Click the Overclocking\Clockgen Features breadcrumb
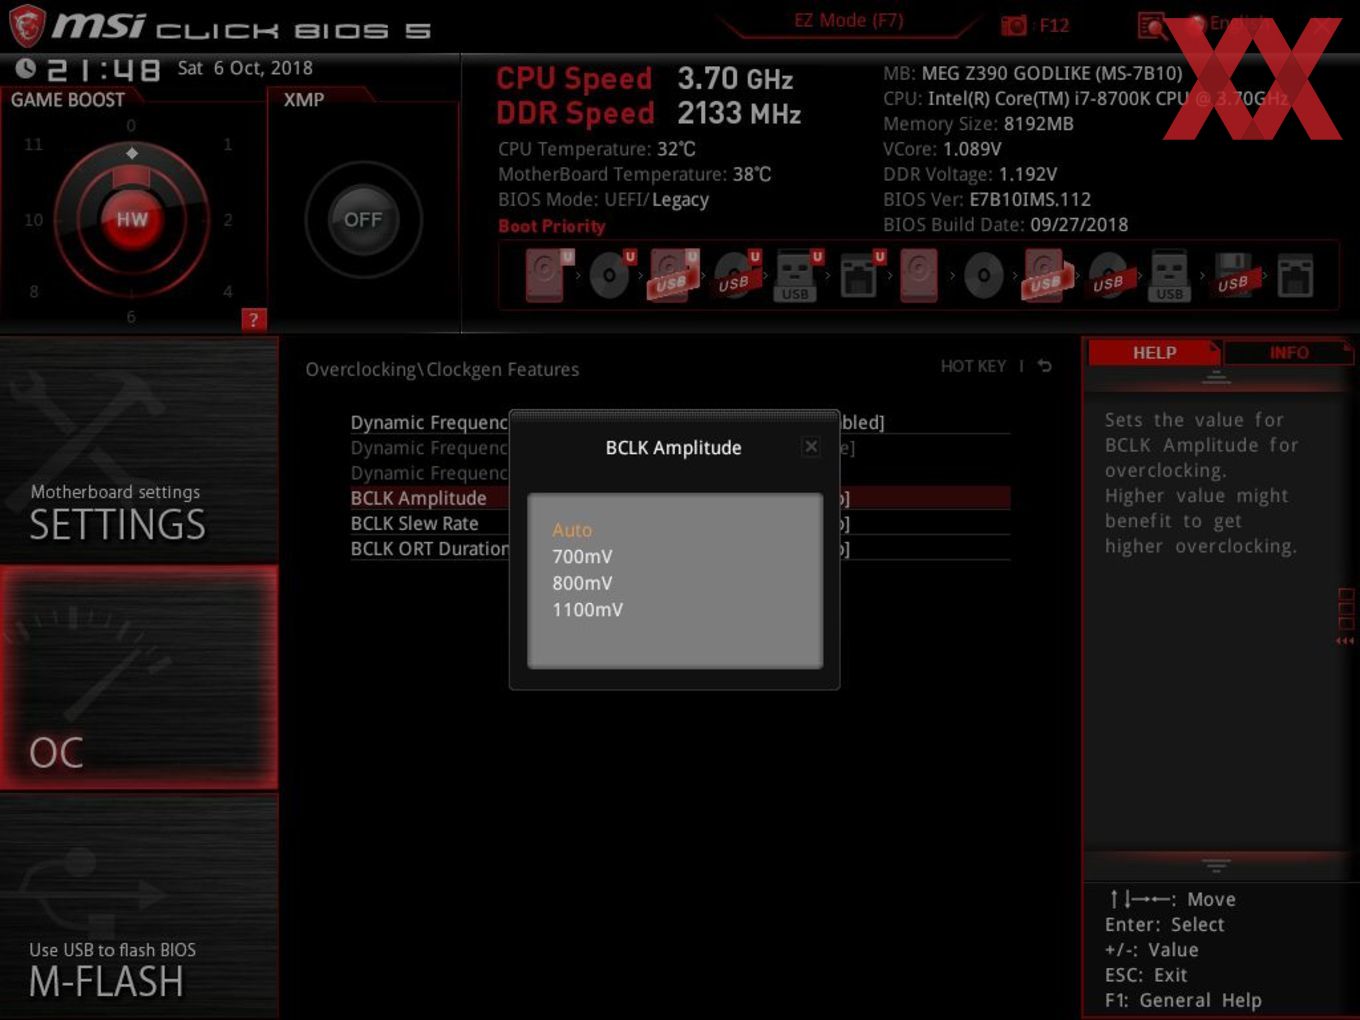Image resolution: width=1360 pixels, height=1020 pixels. [442, 369]
